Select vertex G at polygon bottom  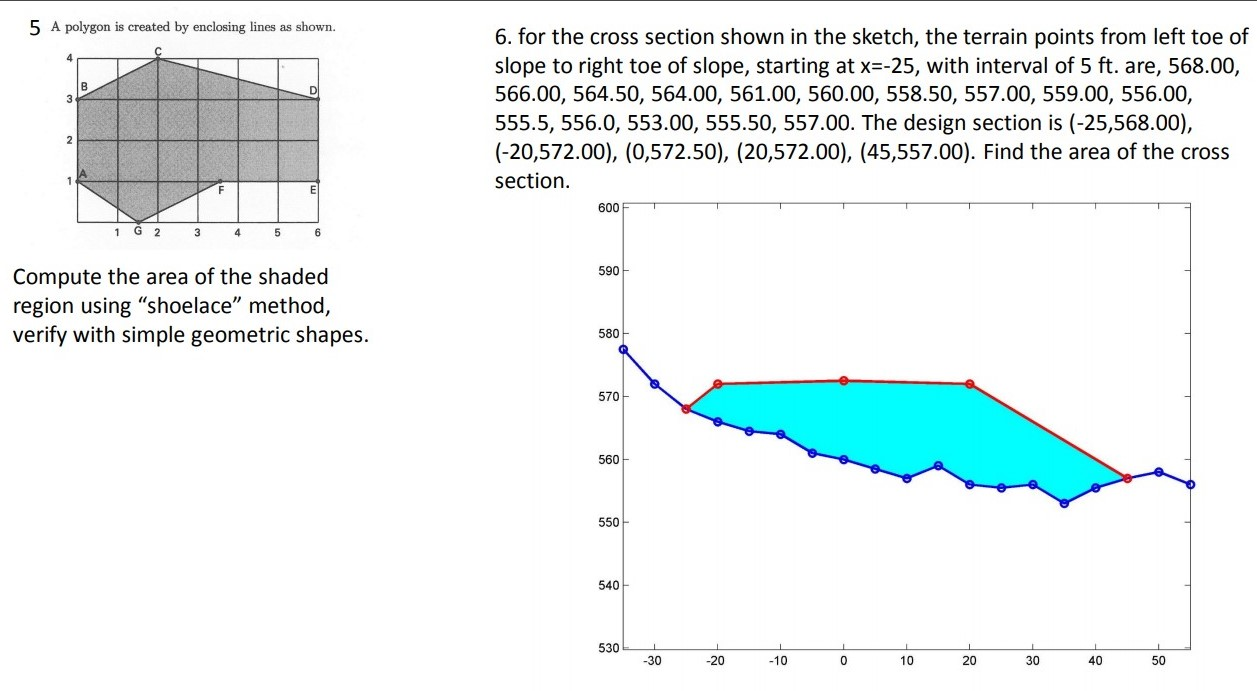point(138,222)
